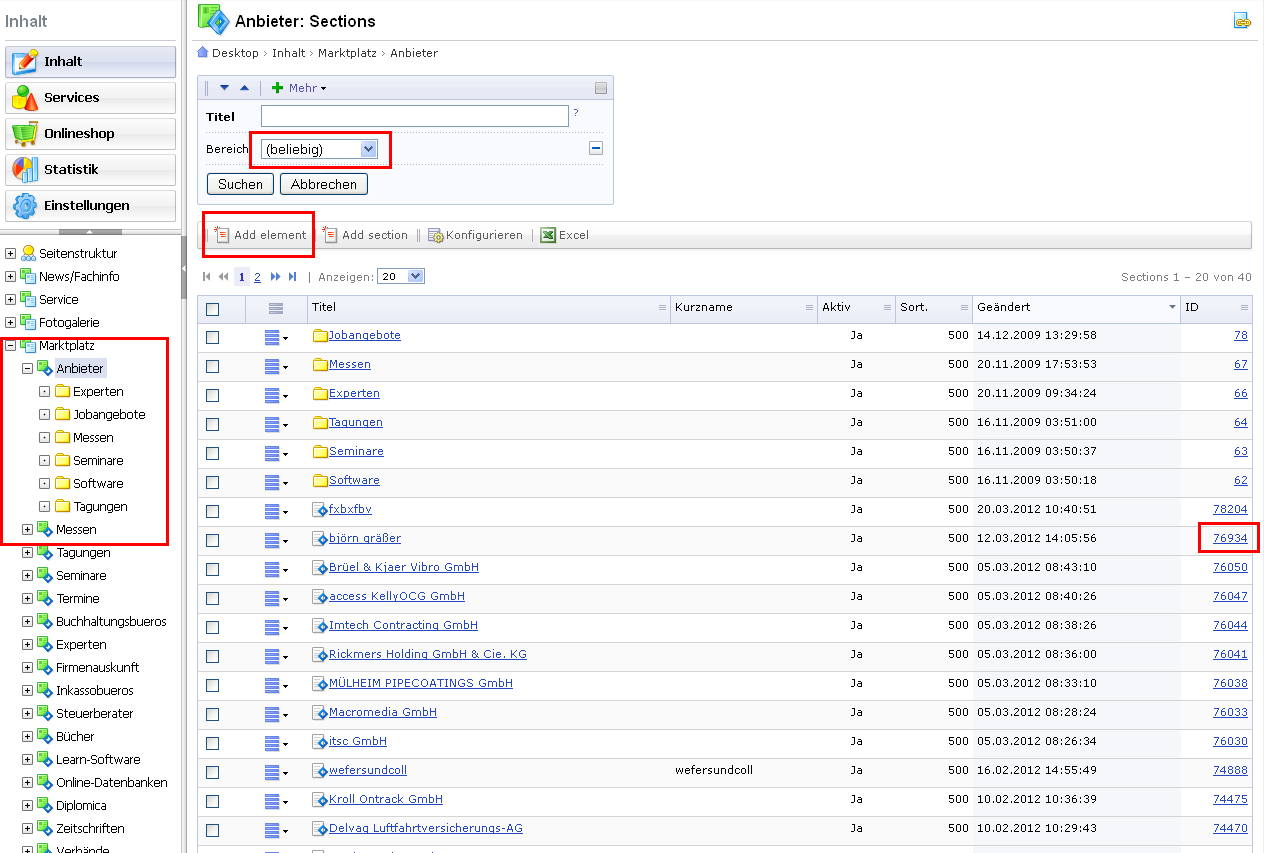Check the box for Macromedia GmbH row

pyautogui.click(x=212, y=714)
